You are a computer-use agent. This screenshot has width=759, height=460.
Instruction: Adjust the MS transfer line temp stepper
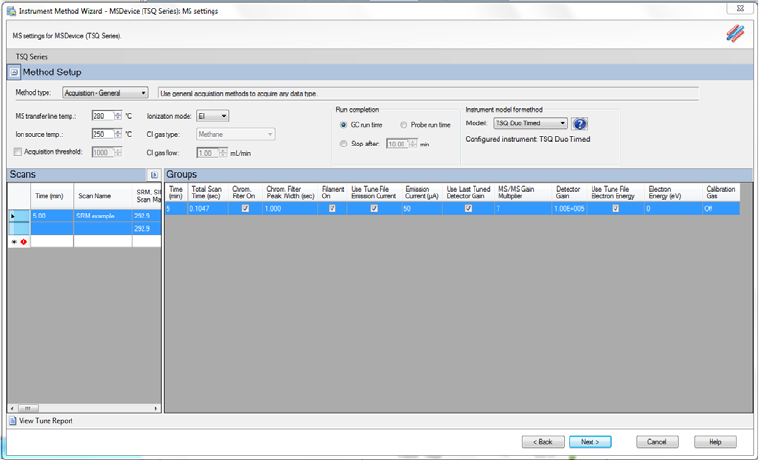click(x=118, y=116)
